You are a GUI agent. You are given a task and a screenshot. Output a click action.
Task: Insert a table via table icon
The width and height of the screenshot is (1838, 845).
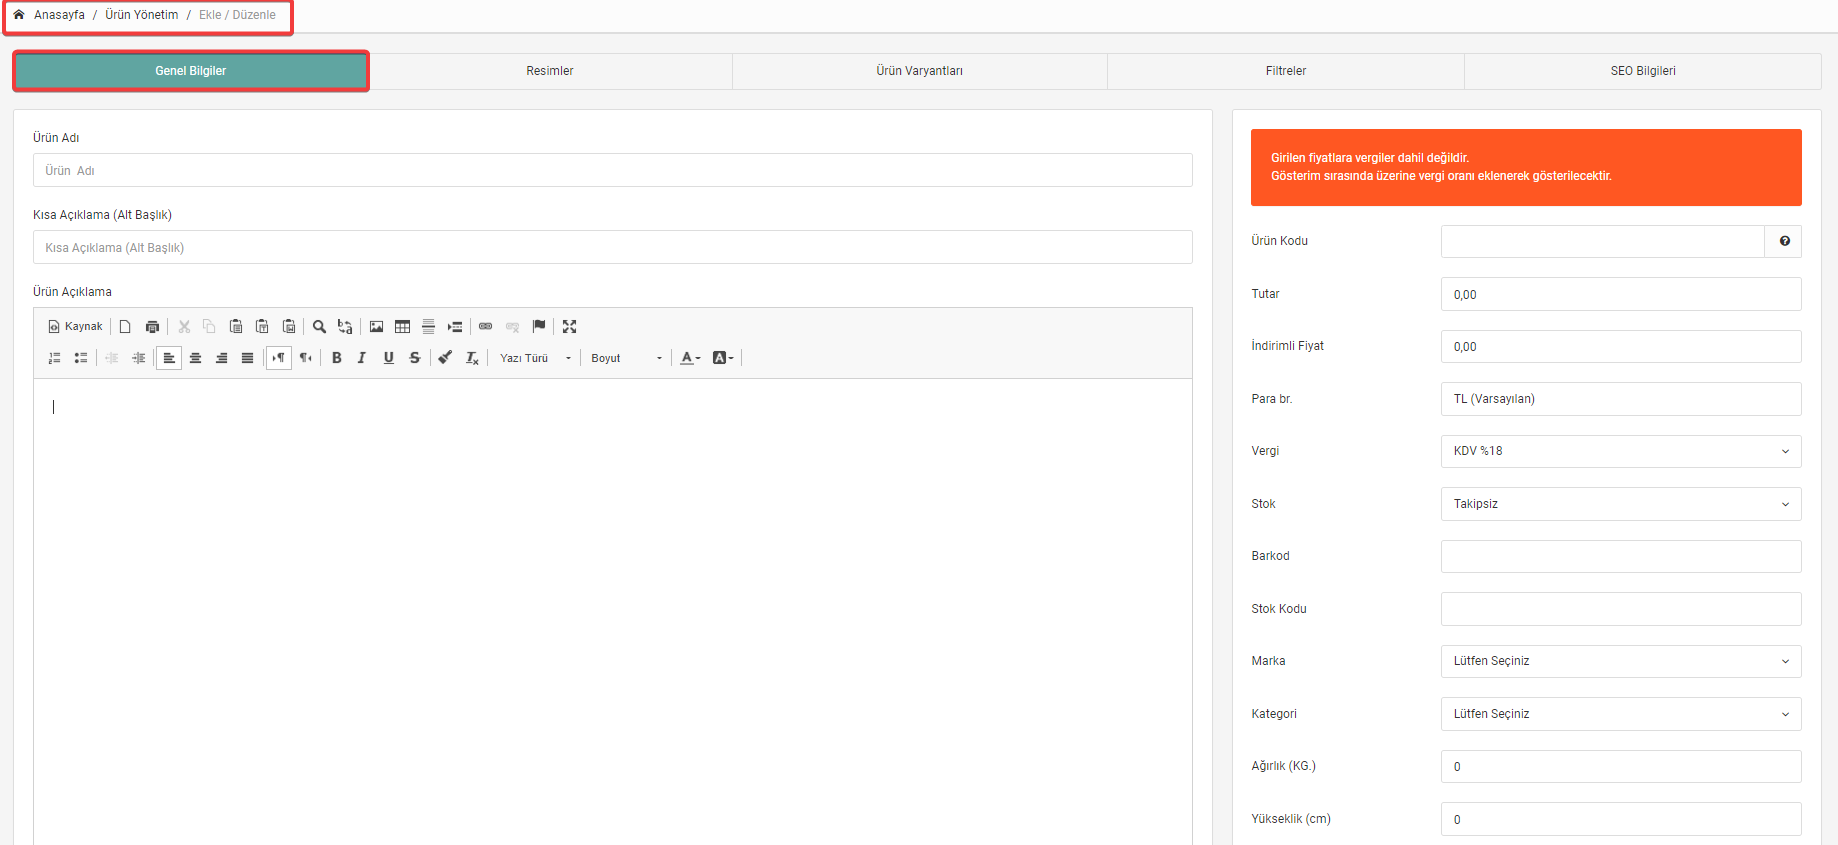tap(402, 327)
